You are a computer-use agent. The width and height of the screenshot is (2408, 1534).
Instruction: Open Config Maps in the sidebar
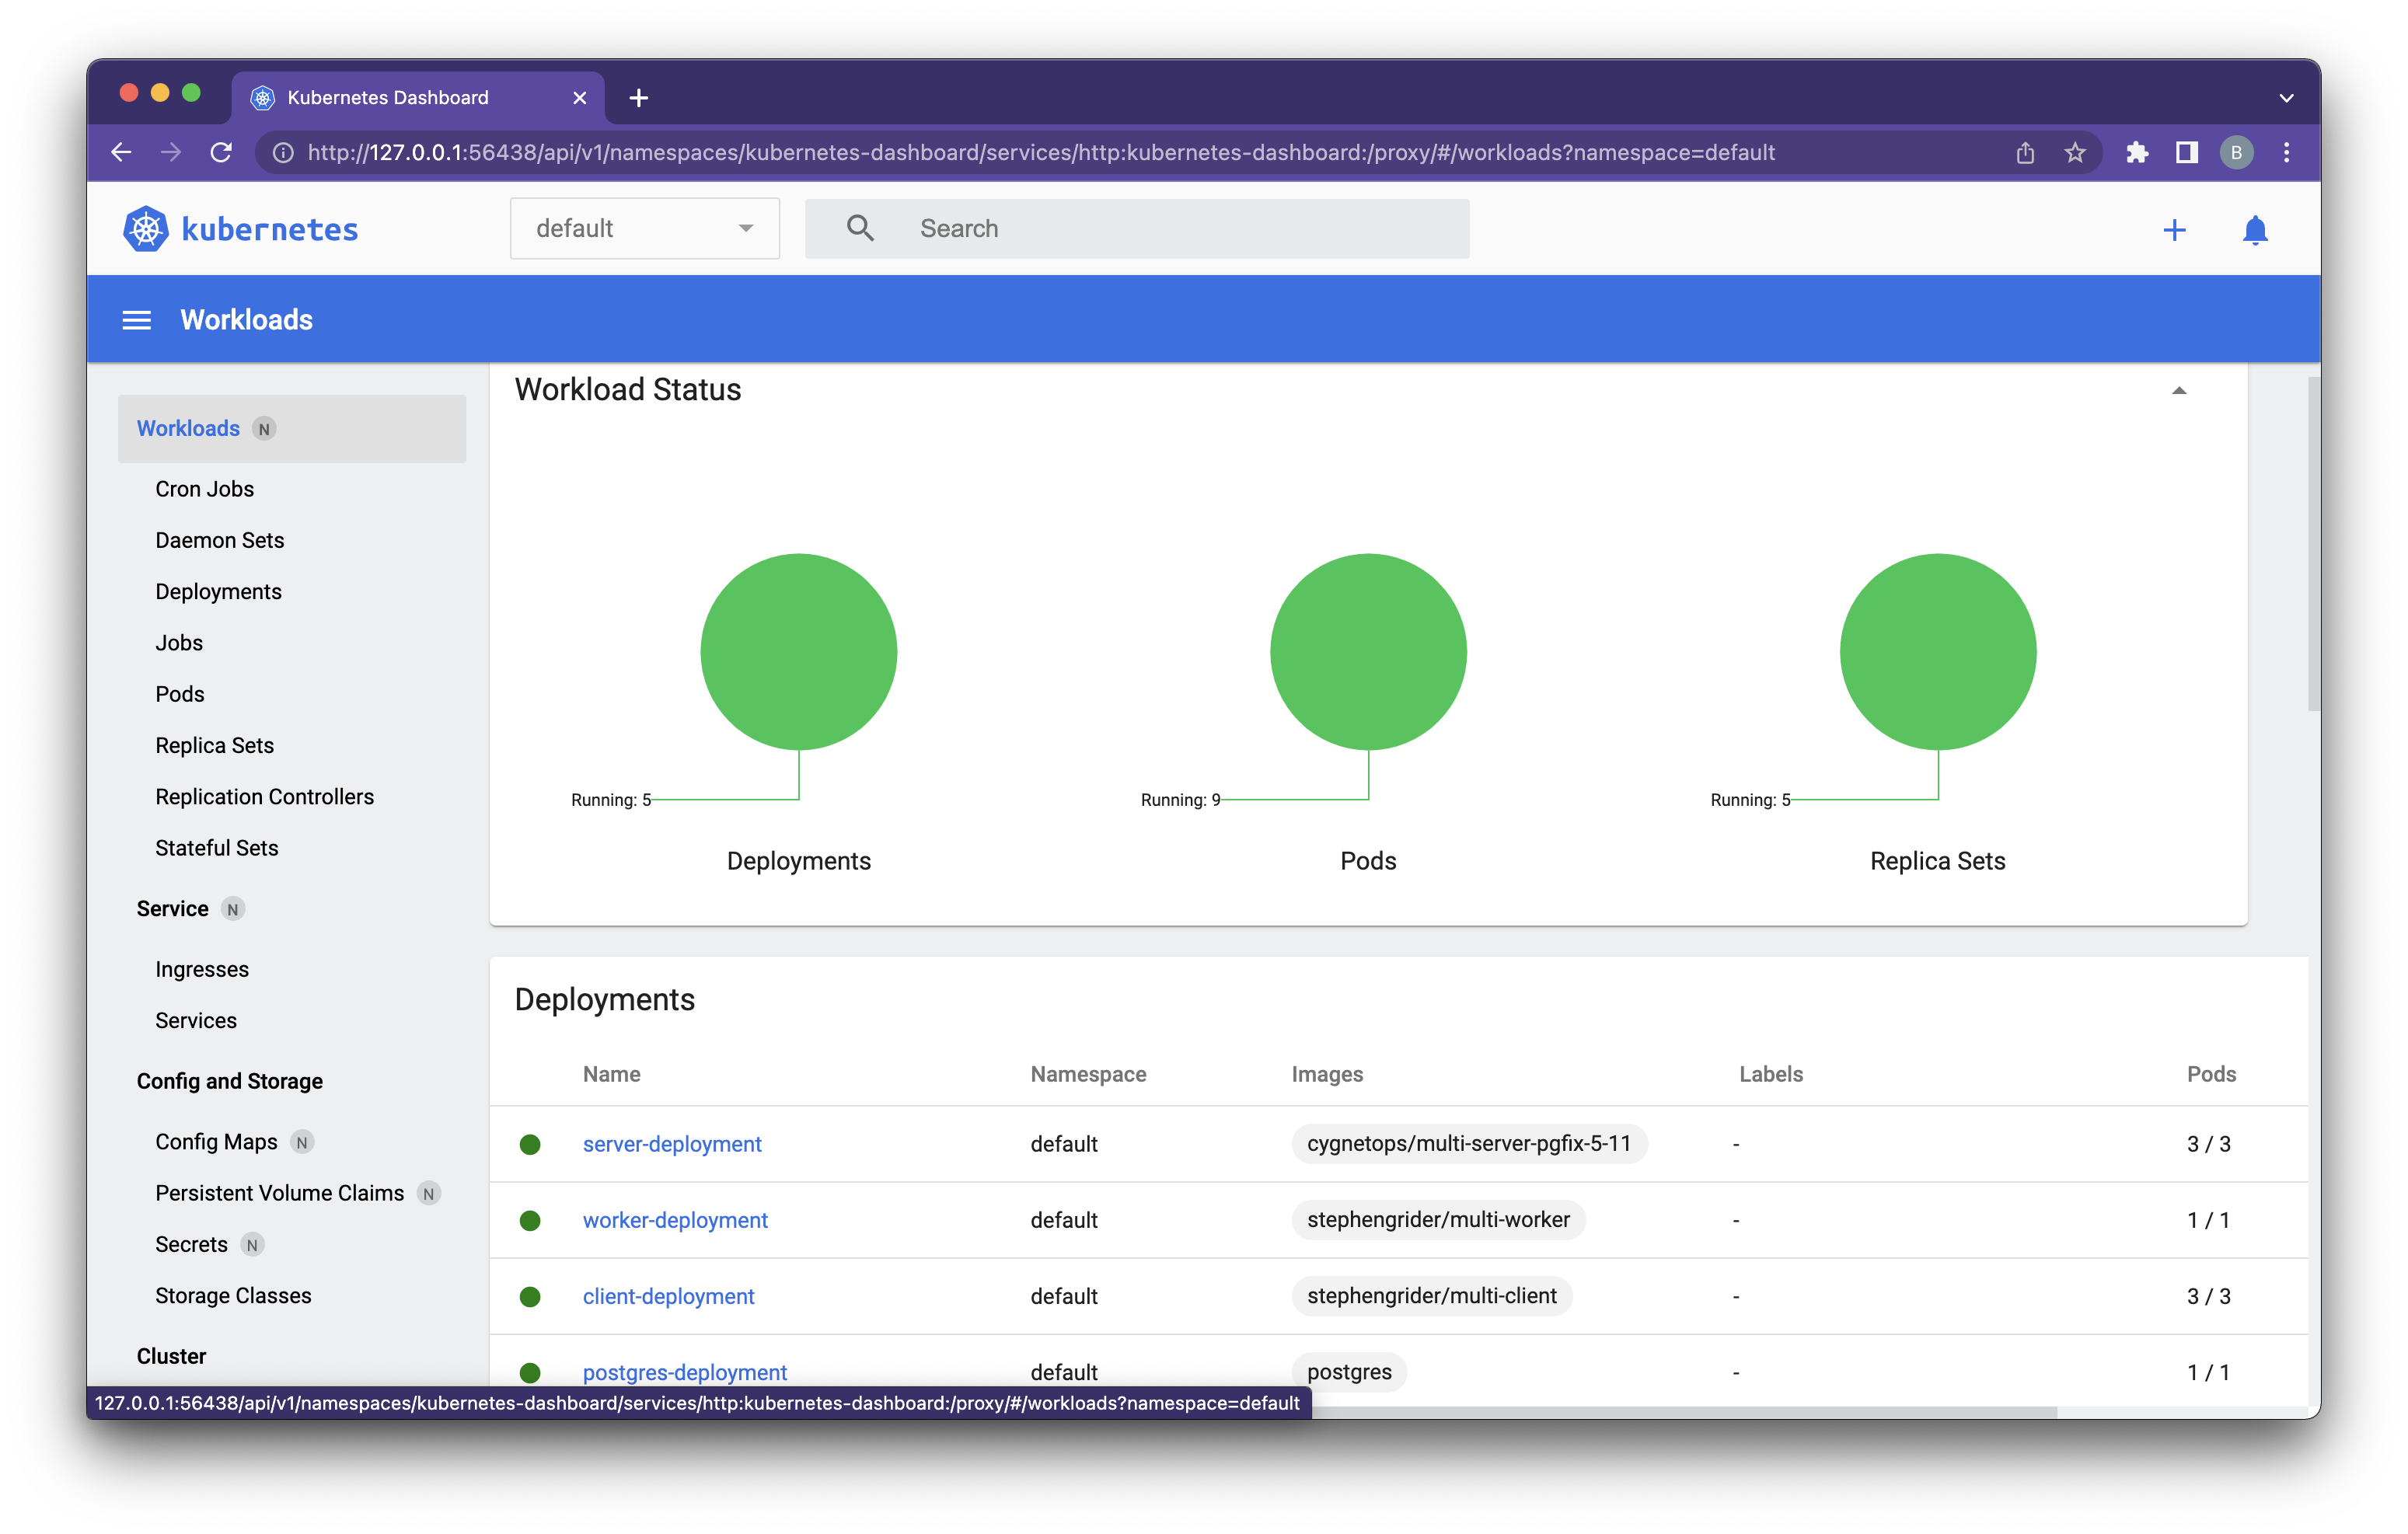(216, 1141)
